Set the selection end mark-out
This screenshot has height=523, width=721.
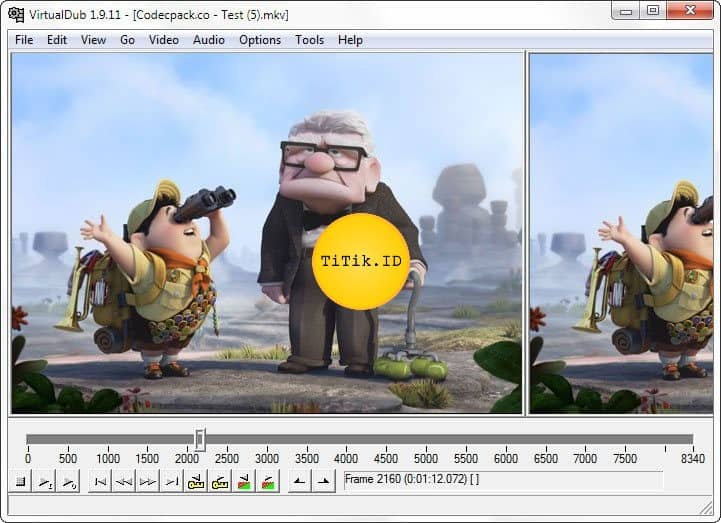(323, 482)
